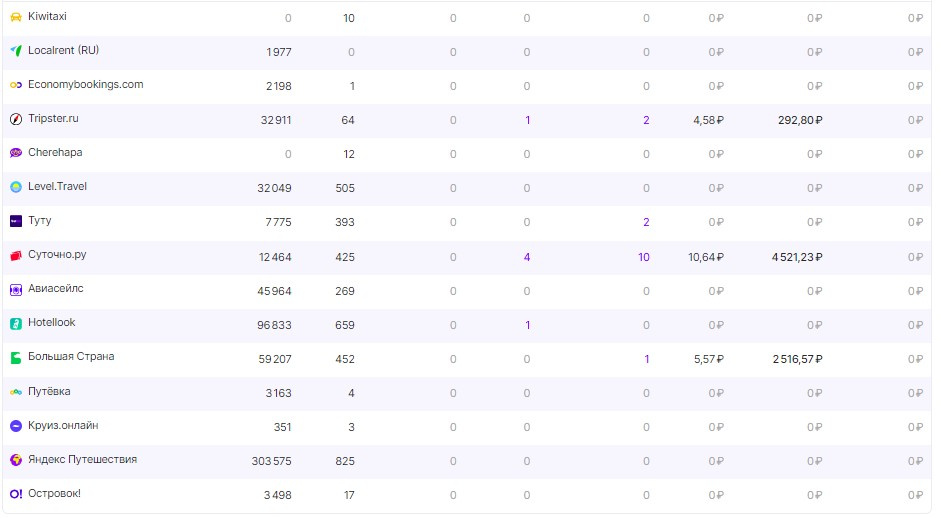Click the 7 775 value for Туту
941x518 pixels.
click(278, 222)
